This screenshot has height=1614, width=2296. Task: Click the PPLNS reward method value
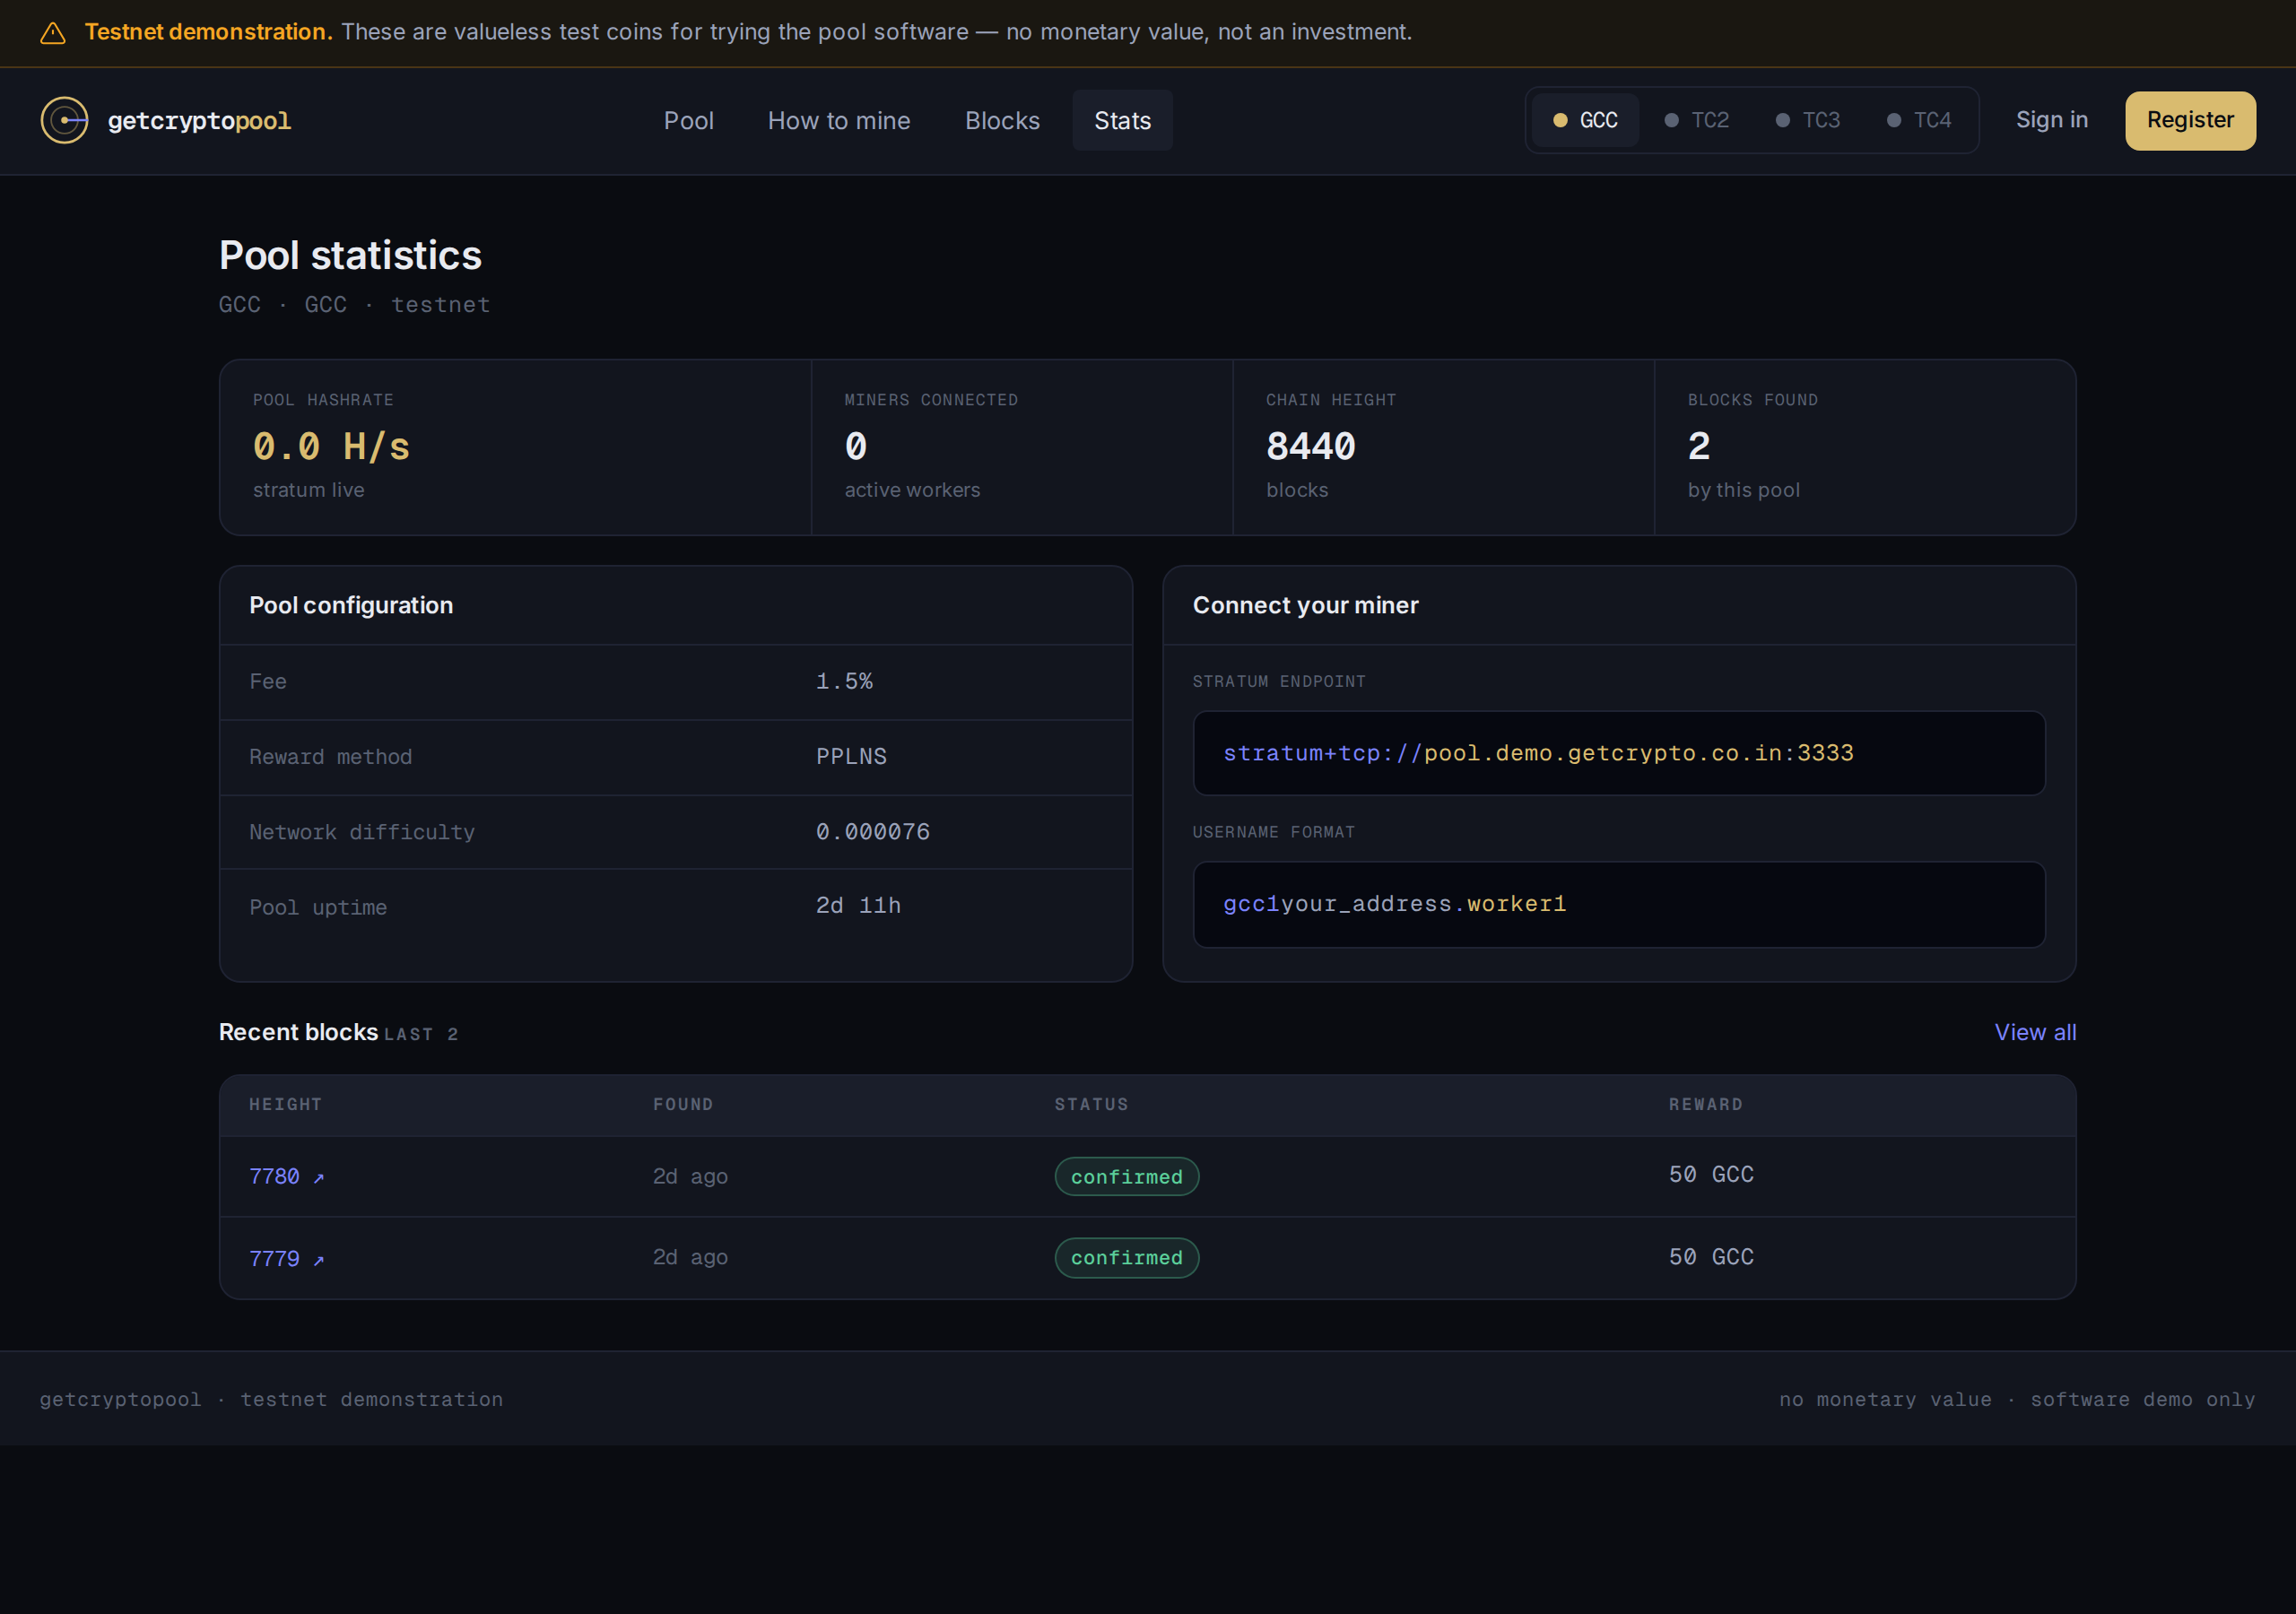click(x=851, y=756)
